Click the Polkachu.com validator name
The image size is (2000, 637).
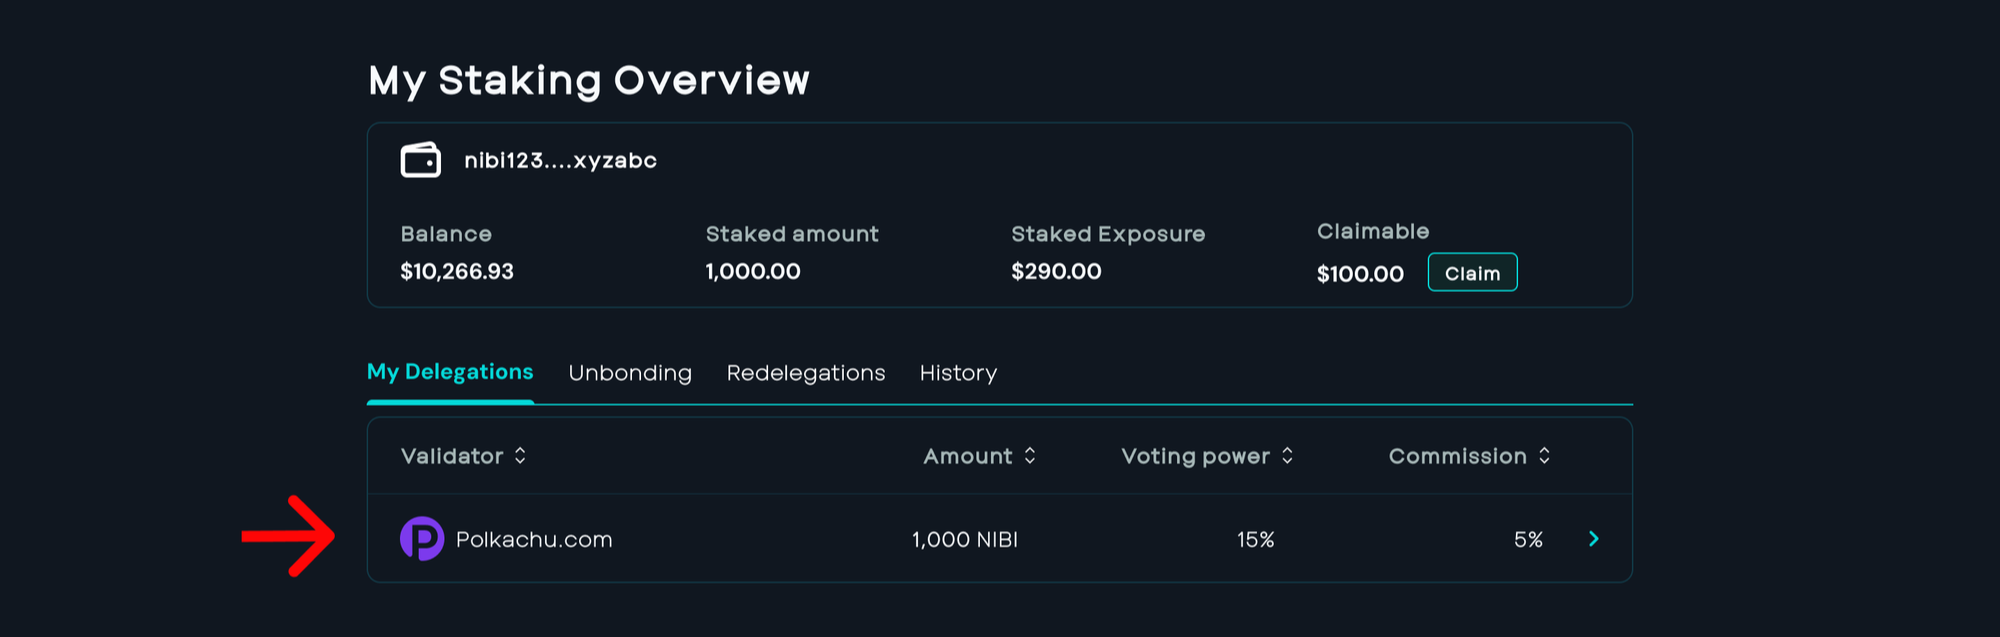point(534,539)
